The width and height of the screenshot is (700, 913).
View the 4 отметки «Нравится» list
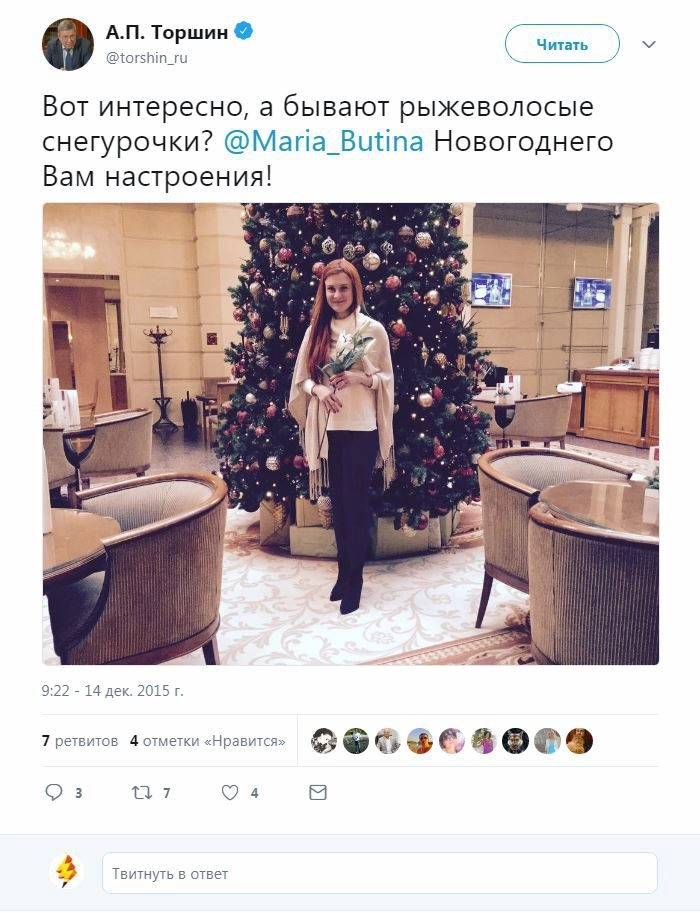point(207,741)
